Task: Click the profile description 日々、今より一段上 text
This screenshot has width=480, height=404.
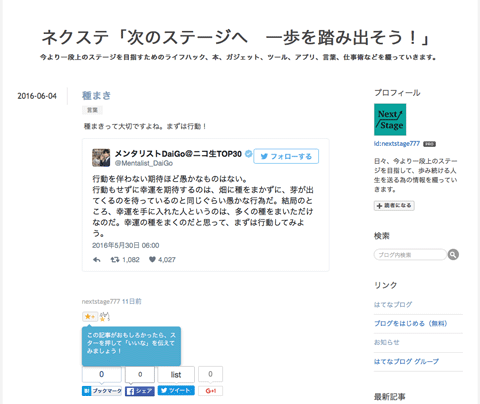Action: pos(416,175)
